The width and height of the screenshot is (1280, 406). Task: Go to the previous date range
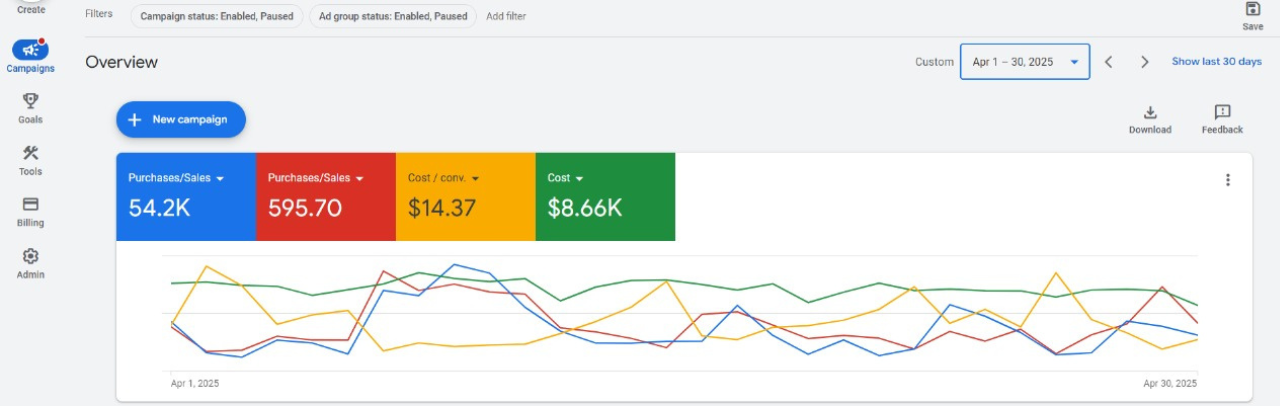click(x=1108, y=62)
